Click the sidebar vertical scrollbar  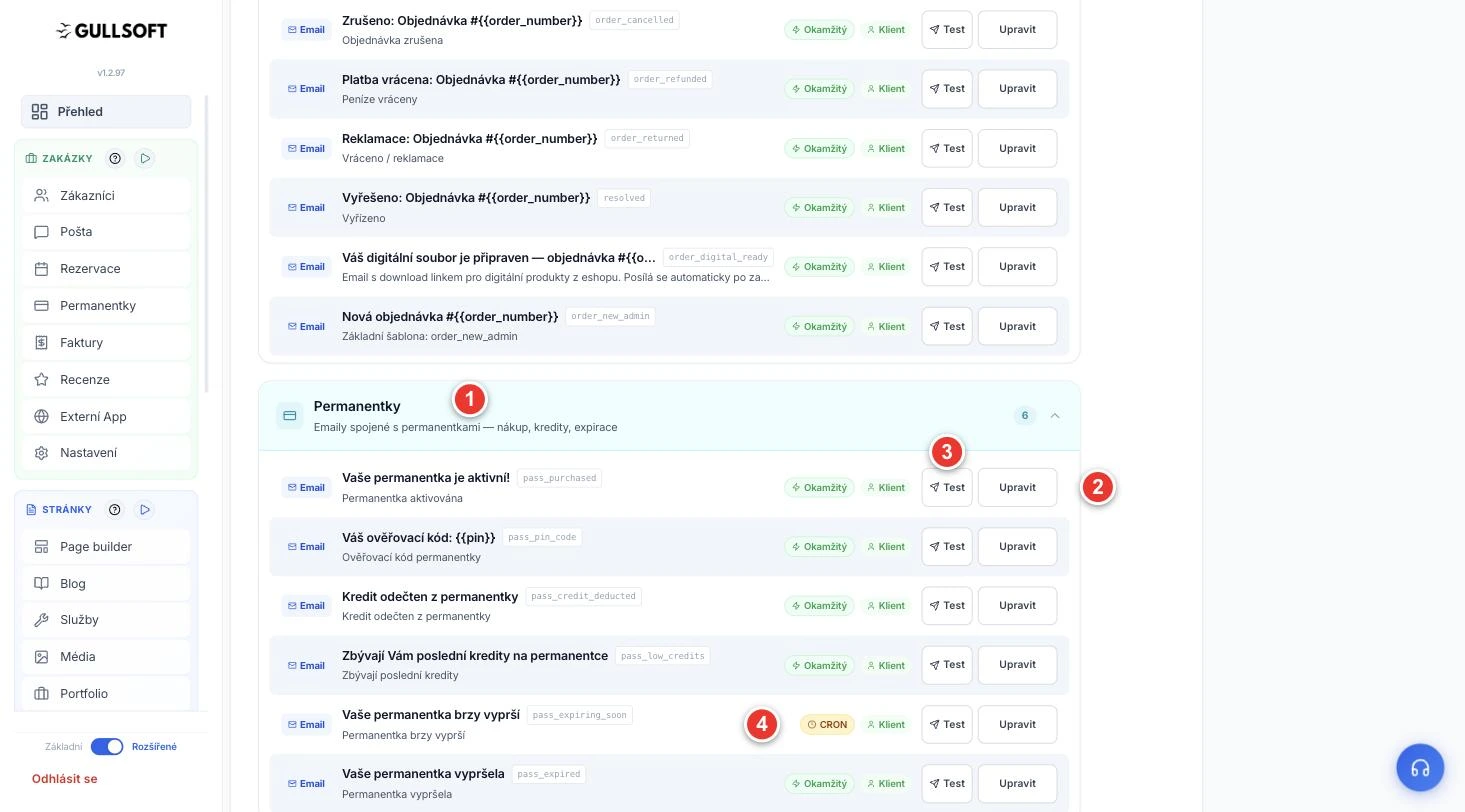click(207, 243)
